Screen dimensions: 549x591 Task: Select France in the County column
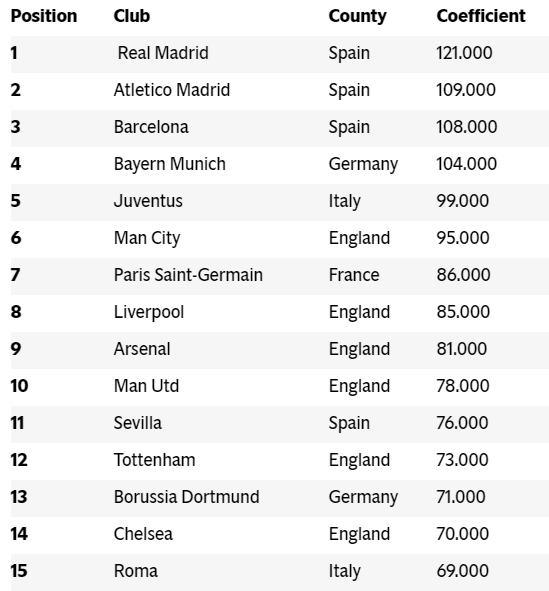[354, 274]
